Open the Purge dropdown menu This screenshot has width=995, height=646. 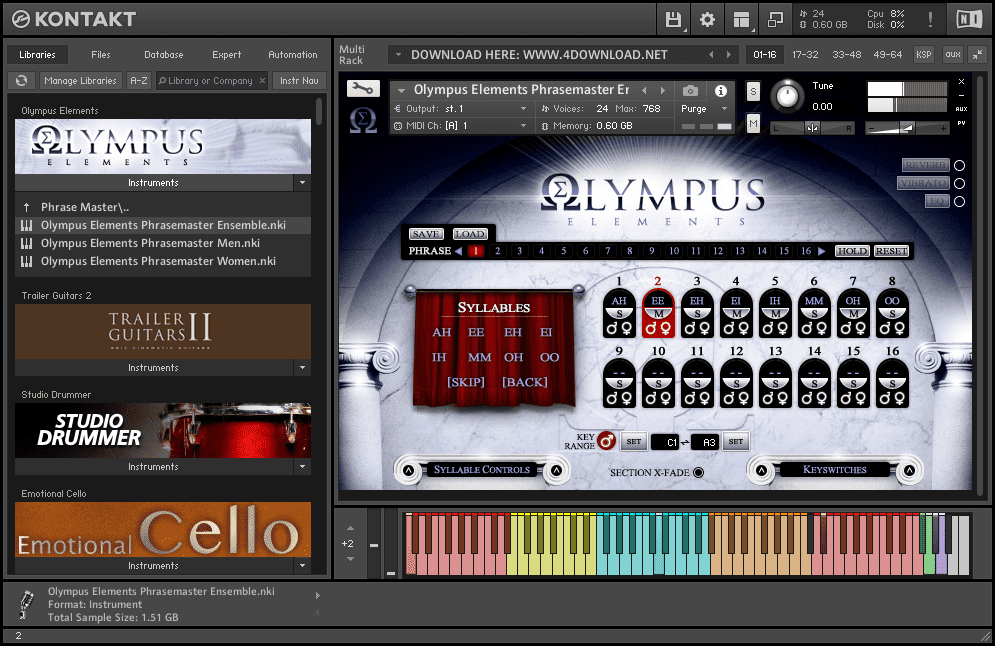click(x=704, y=109)
